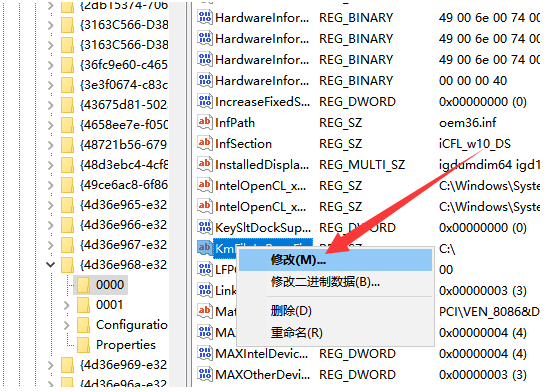The height and width of the screenshot is (392, 548).
Task: Choose 删除(D) from the context menu
Action: click(335, 311)
